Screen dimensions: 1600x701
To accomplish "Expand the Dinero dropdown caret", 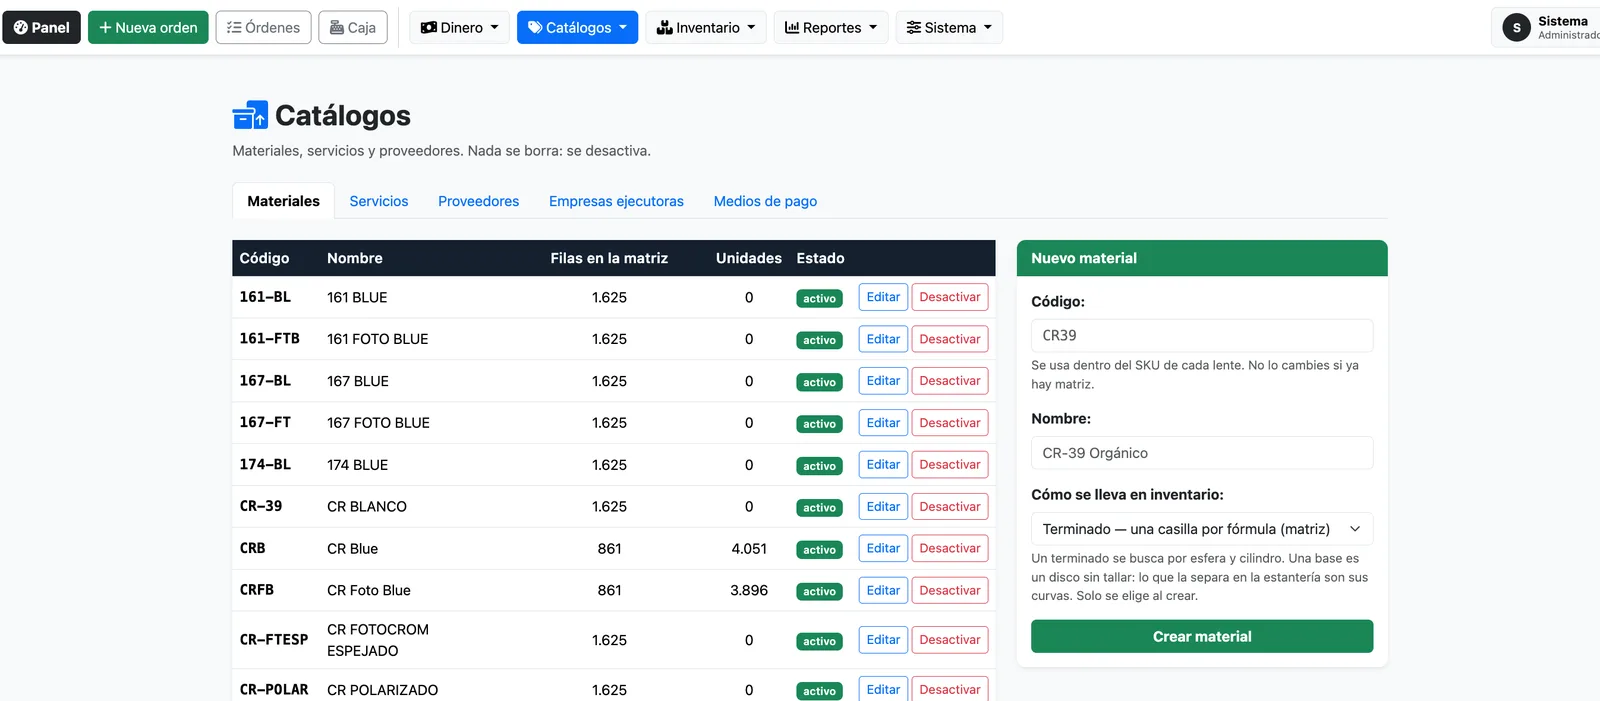I will tap(494, 28).
